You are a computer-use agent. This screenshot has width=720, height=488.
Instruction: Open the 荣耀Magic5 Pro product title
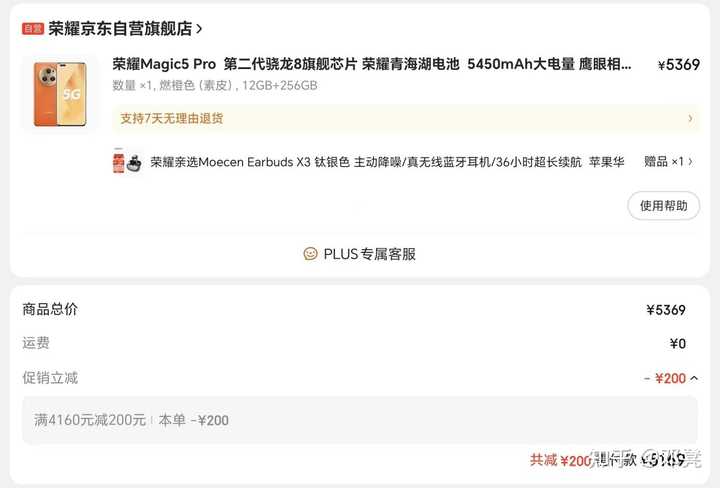point(371,64)
